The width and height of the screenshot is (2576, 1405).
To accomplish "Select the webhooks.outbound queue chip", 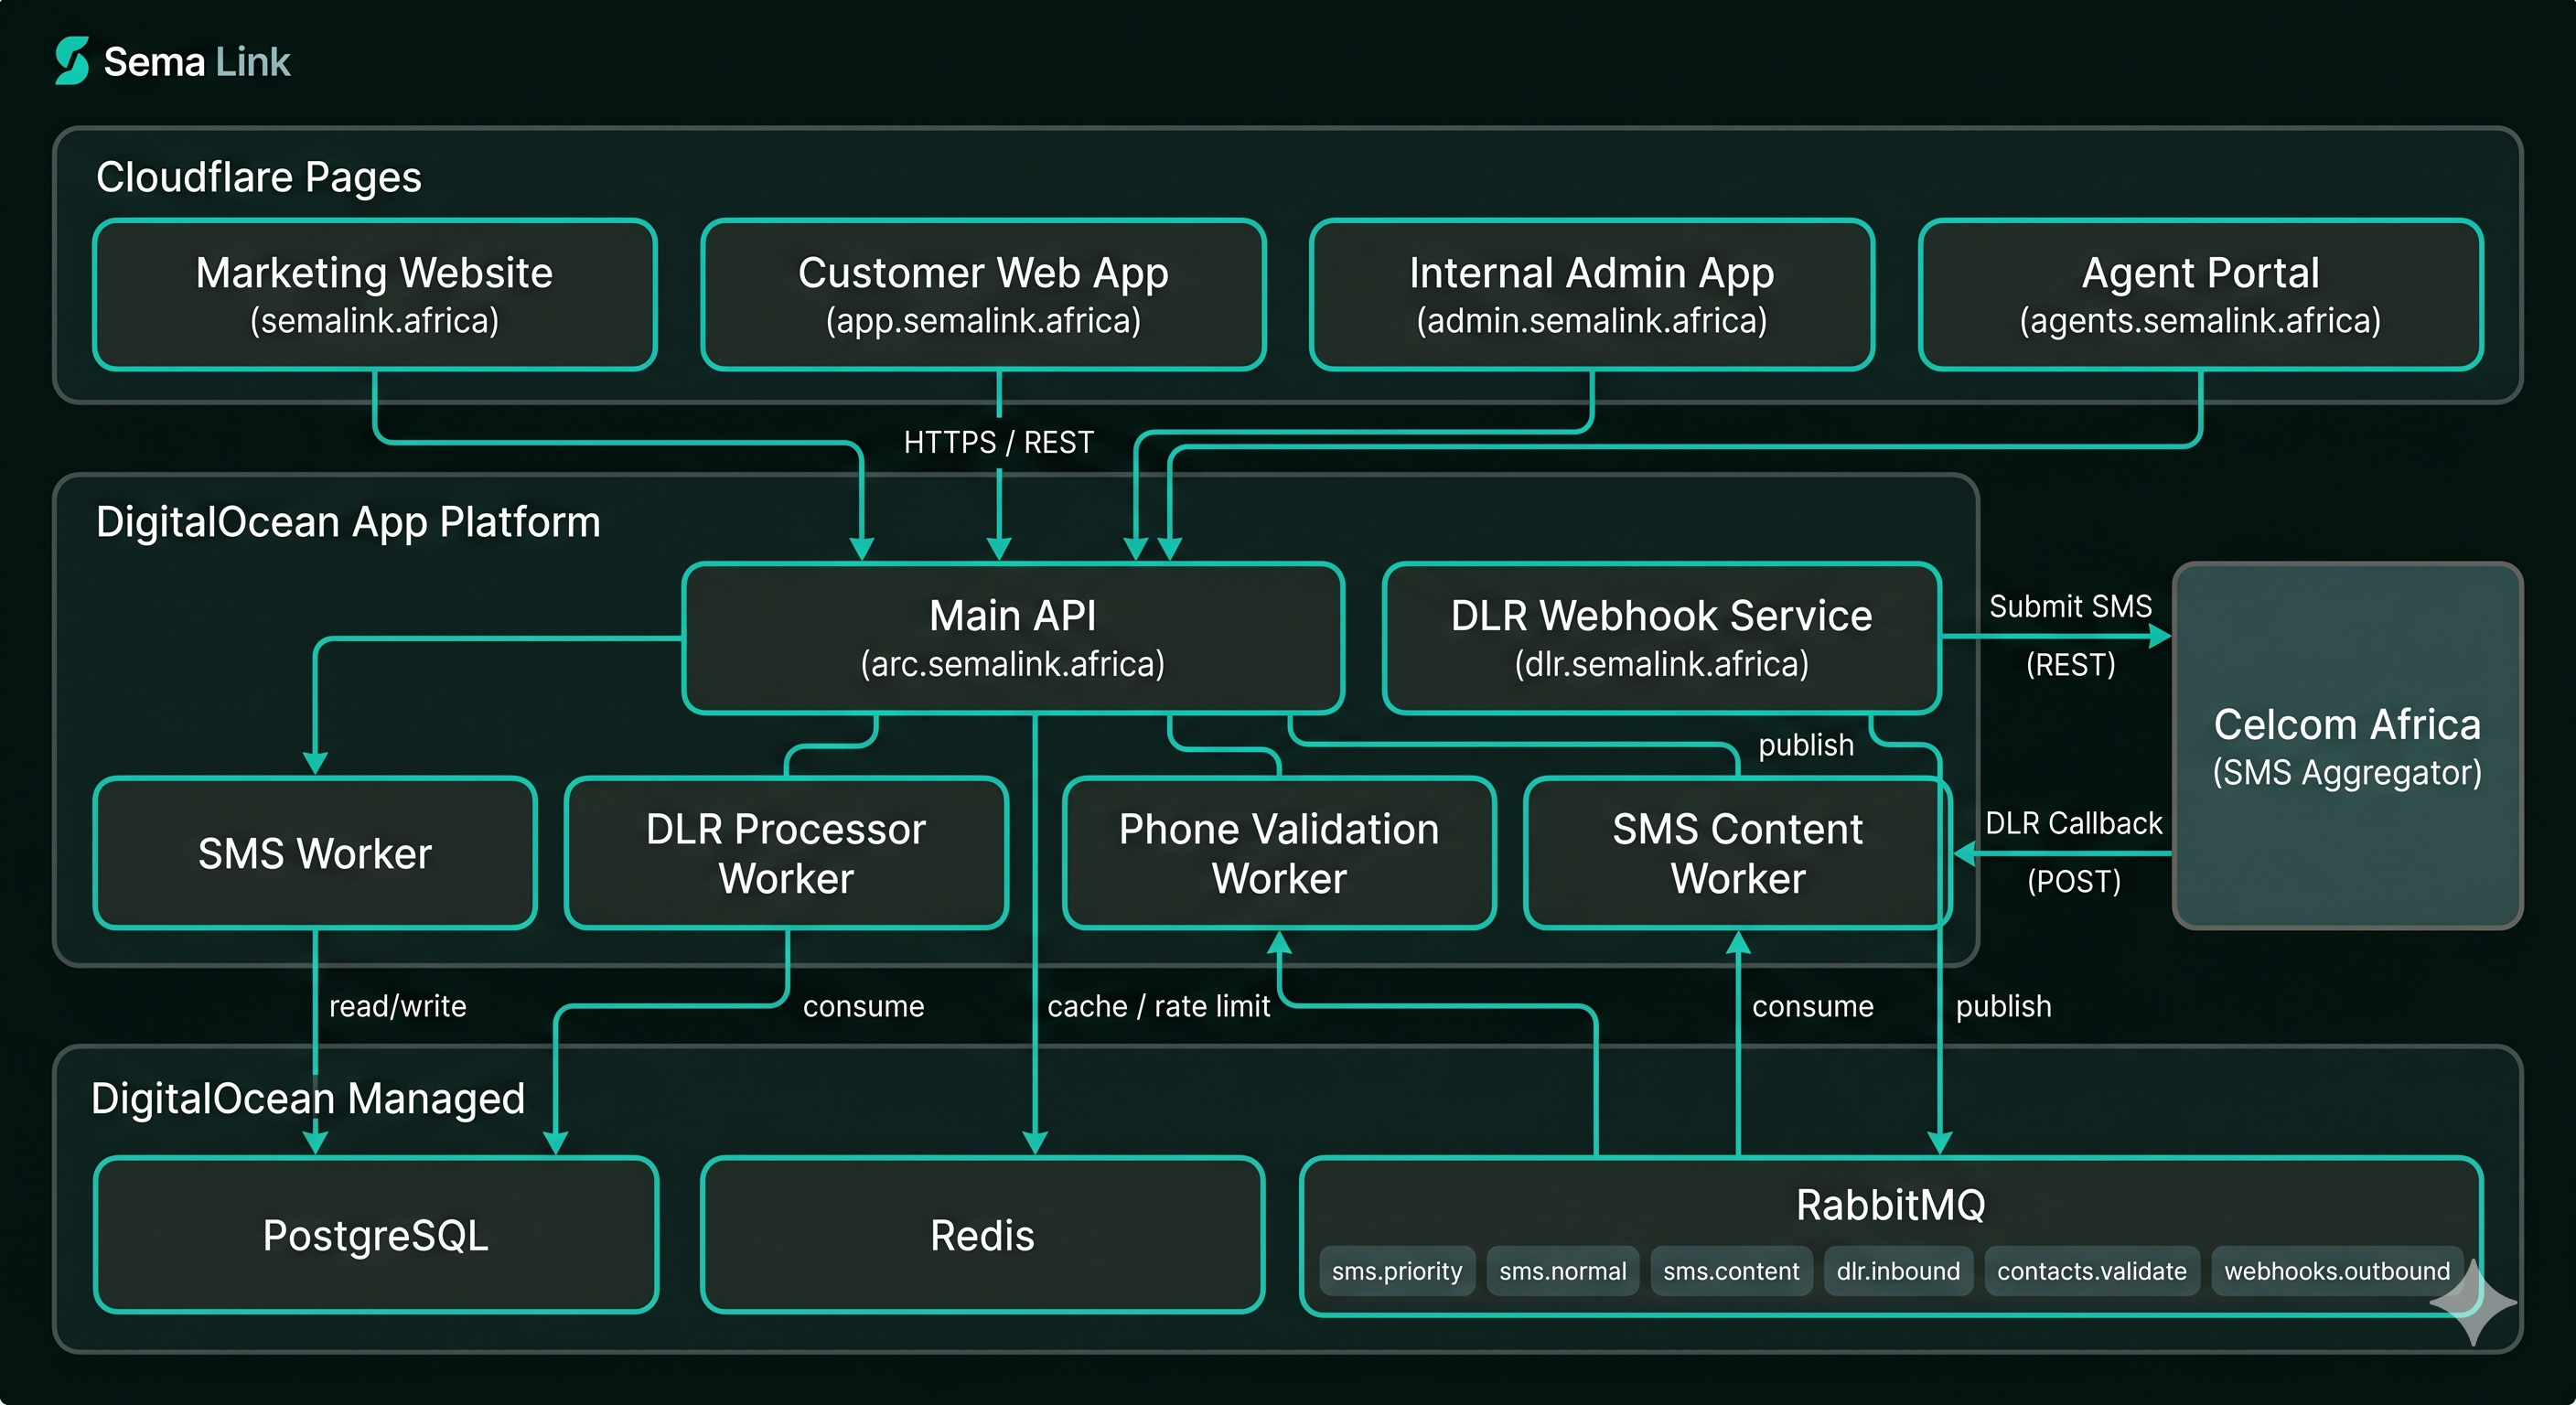I will [x=2337, y=1271].
